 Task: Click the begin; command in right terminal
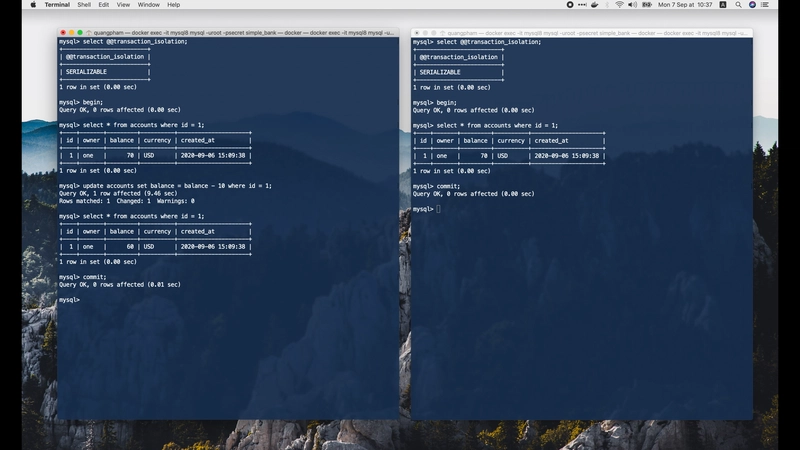(x=446, y=103)
